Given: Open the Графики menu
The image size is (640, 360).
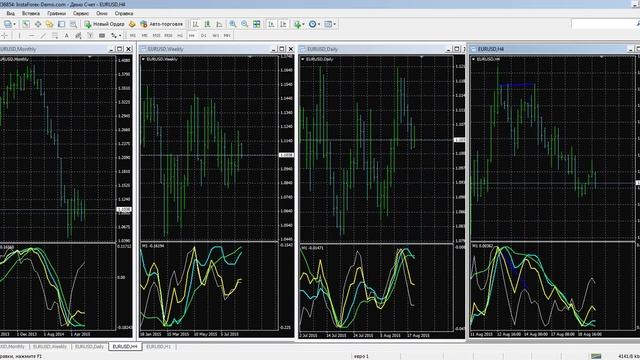Looking at the screenshot, I should tap(56, 13).
